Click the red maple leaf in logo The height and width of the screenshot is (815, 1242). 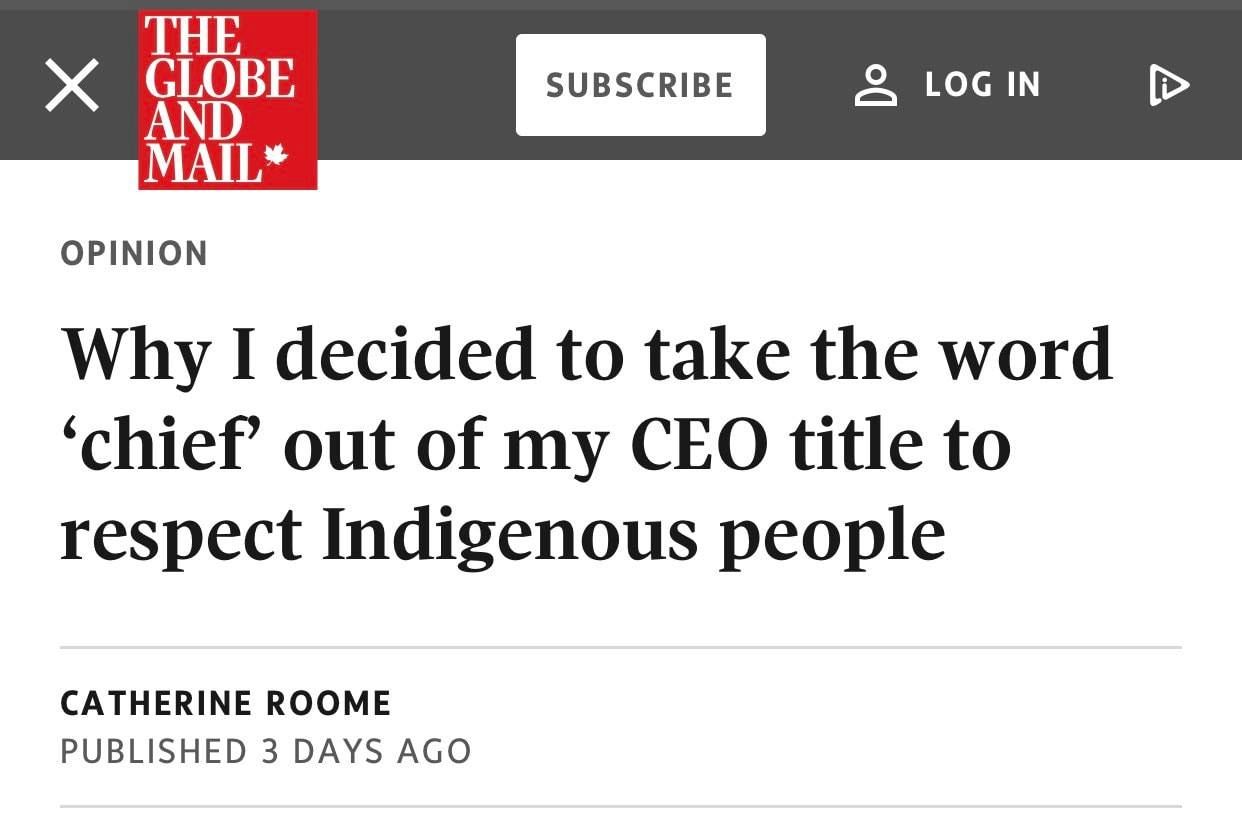[276, 156]
